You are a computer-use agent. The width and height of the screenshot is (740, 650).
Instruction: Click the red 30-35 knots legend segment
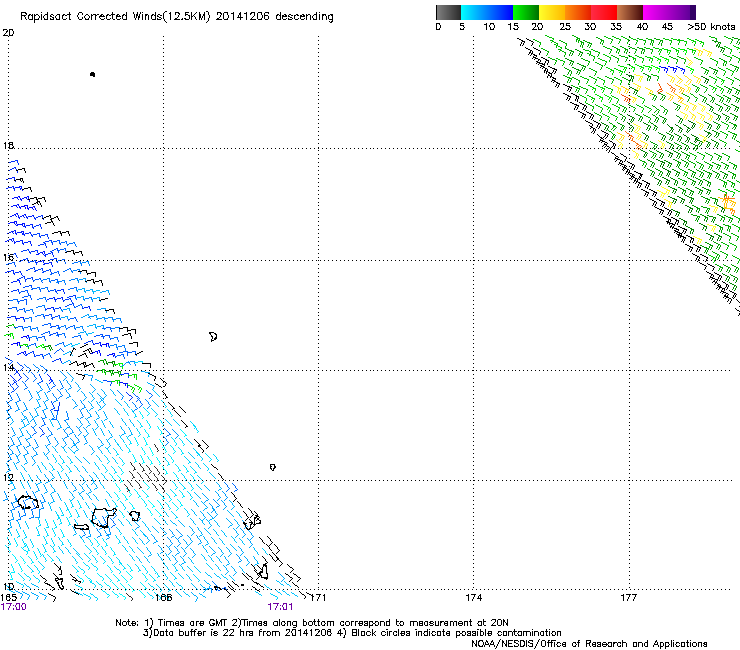(604, 12)
